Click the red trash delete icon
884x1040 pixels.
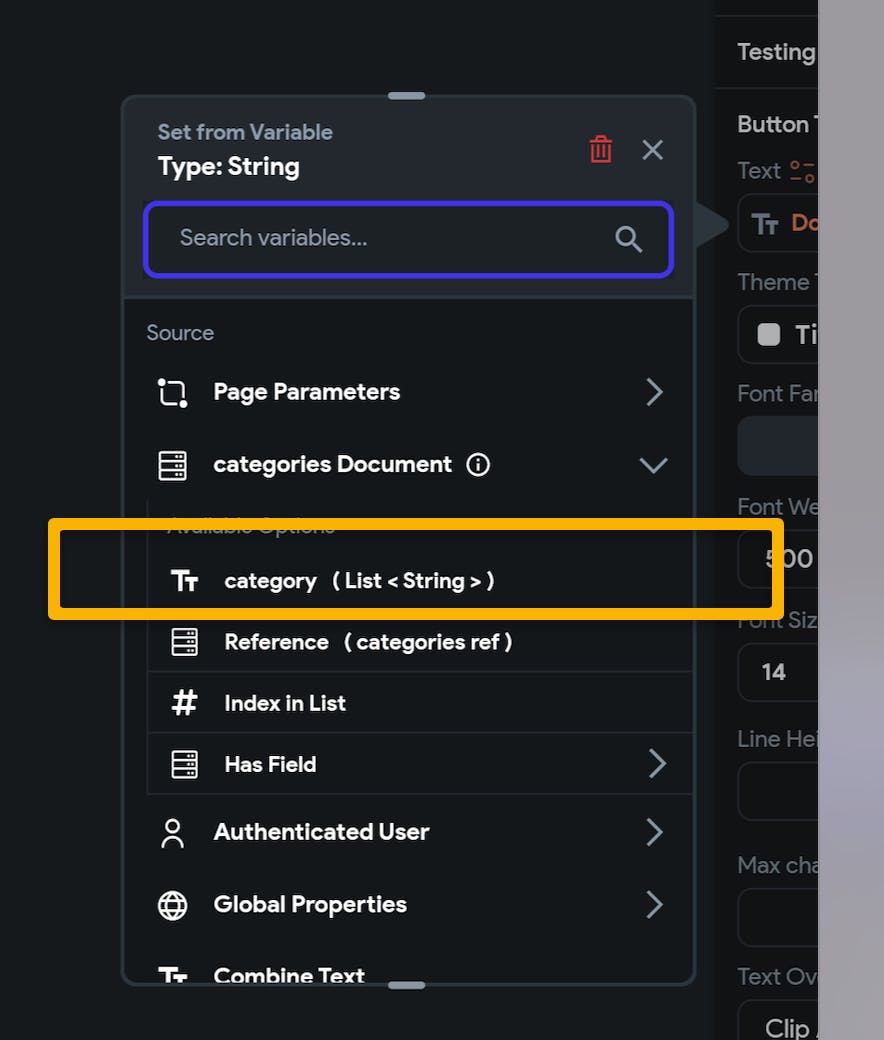pos(600,150)
